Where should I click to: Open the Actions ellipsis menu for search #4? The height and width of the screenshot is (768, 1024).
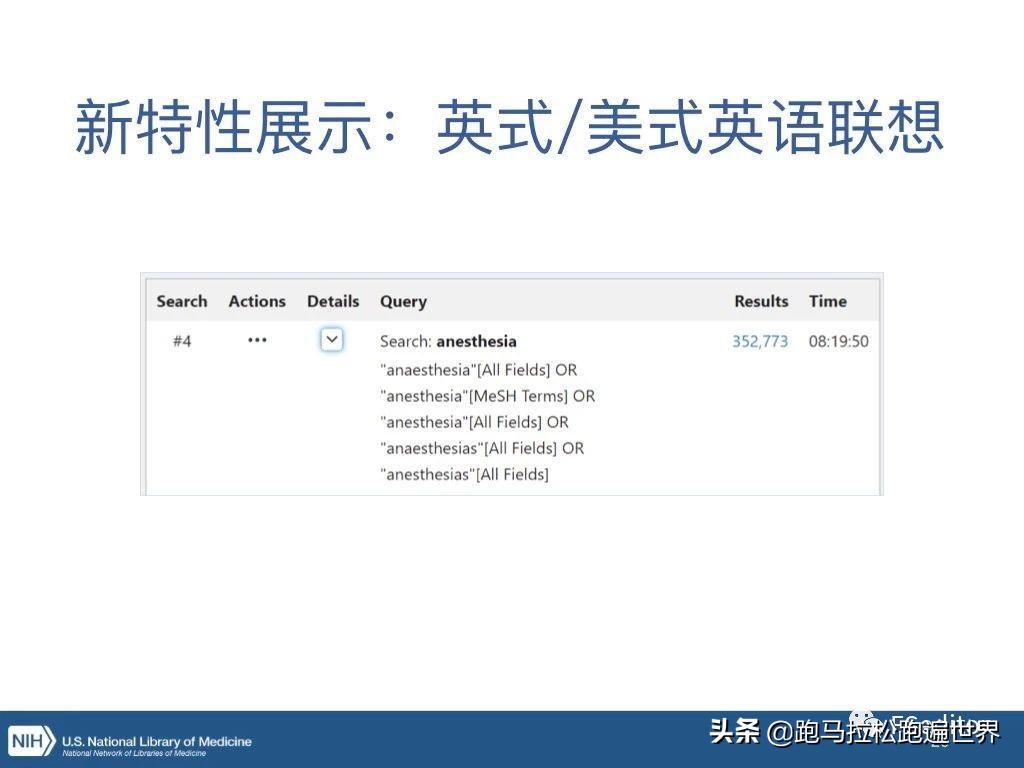pyautogui.click(x=257, y=341)
